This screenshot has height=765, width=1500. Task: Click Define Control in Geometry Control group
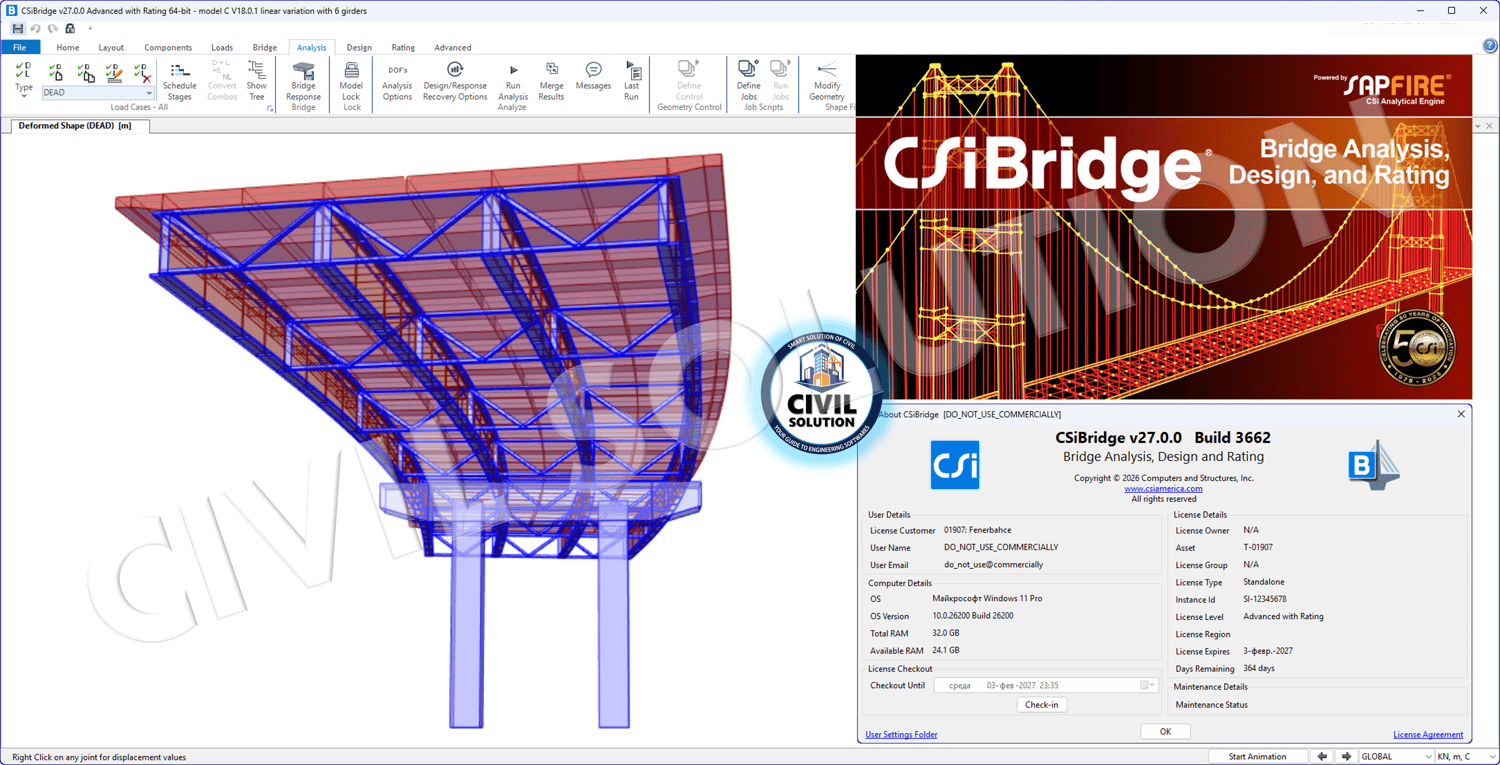[x=689, y=81]
